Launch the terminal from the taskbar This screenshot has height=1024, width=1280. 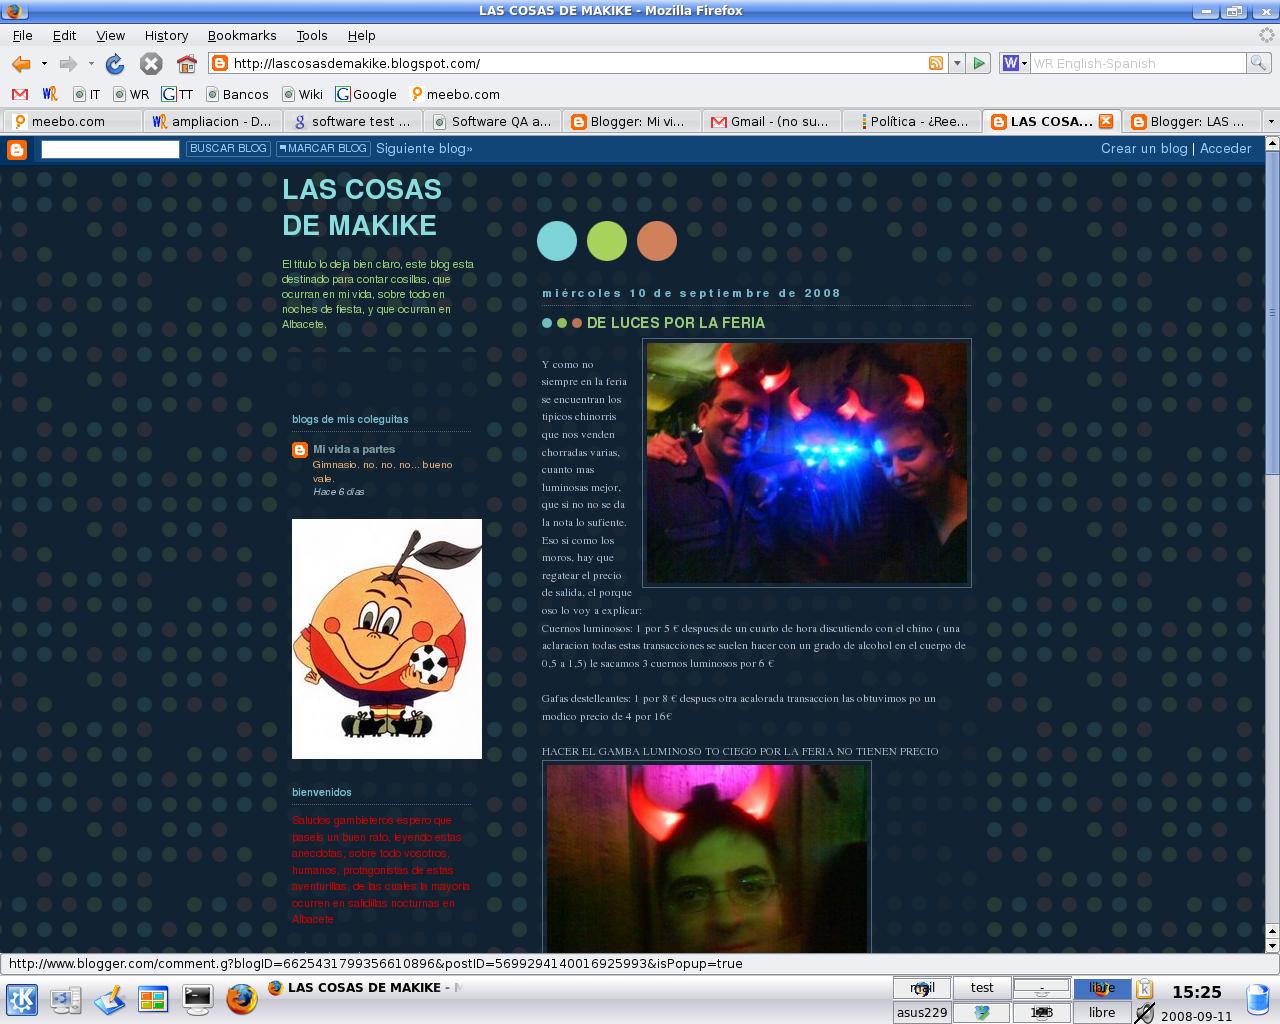[197, 999]
